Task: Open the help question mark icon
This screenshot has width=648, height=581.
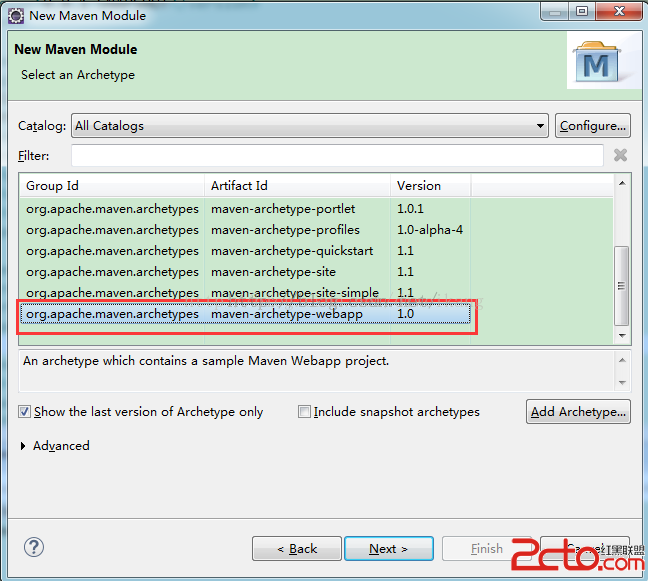Action: pos(34,548)
